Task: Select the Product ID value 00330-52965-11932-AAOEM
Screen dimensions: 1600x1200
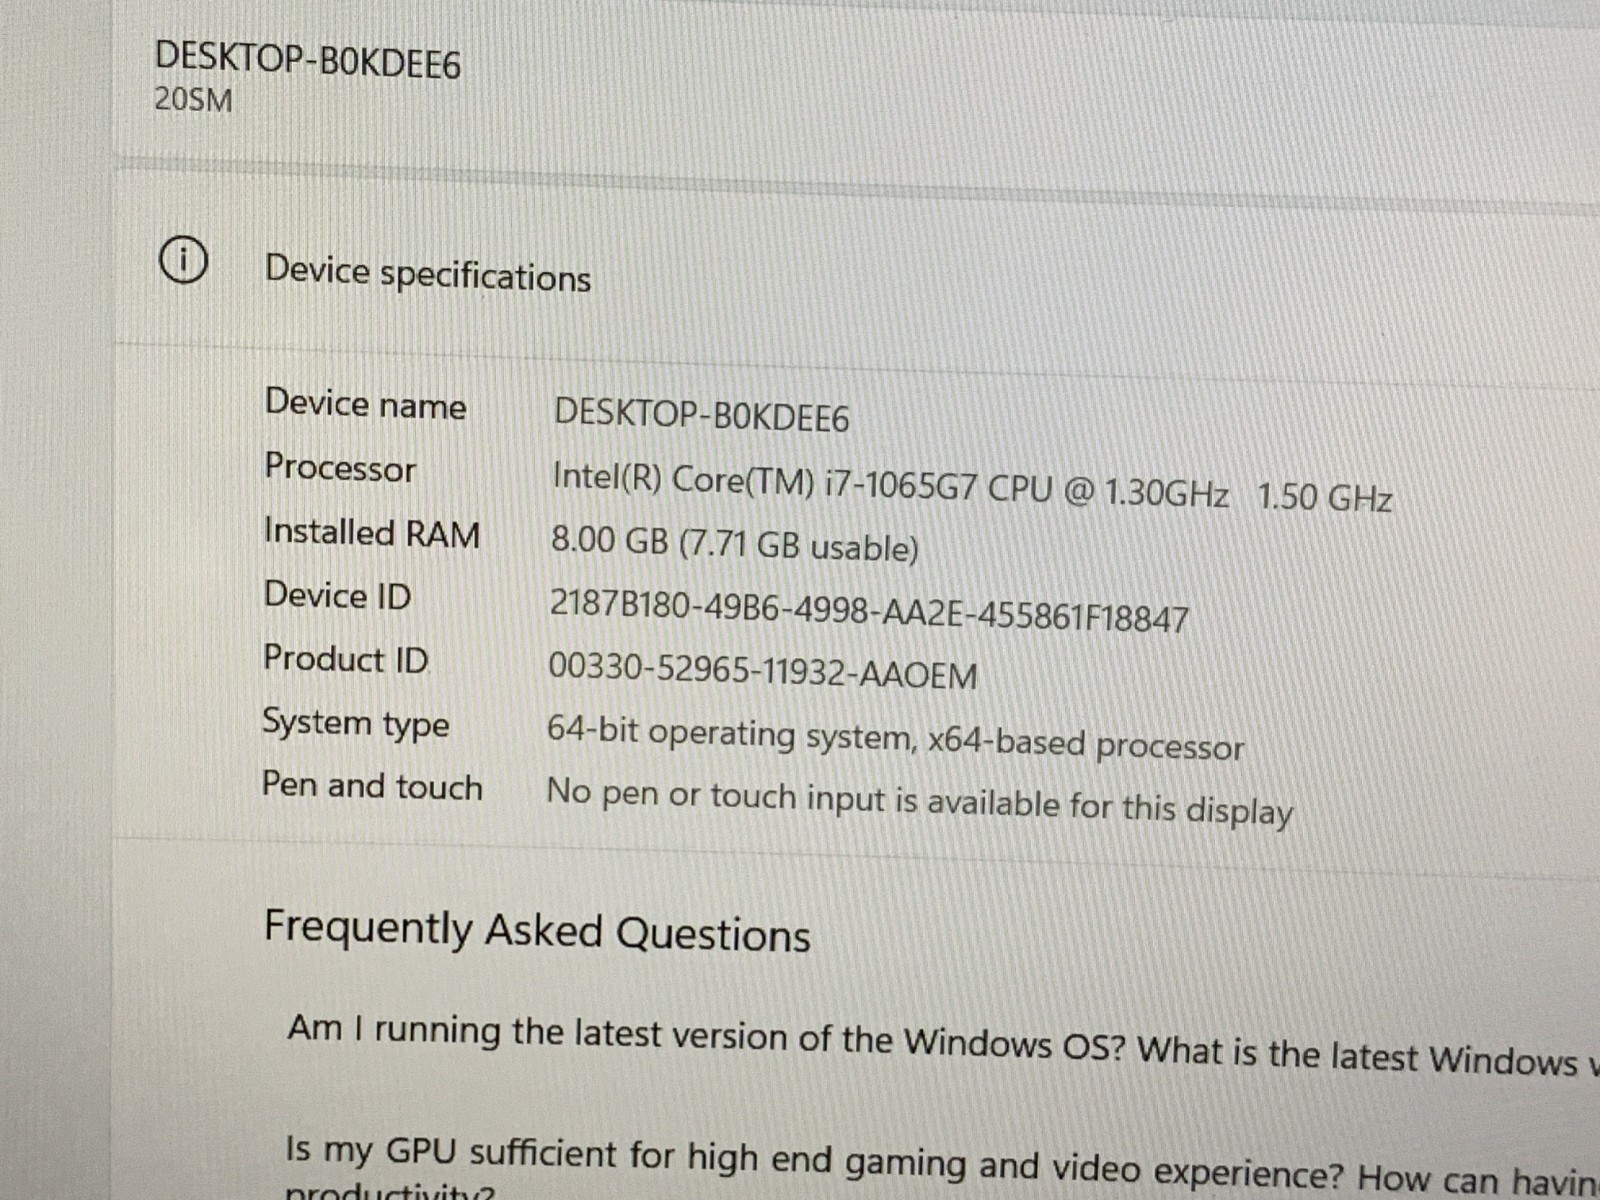Action: 763,671
